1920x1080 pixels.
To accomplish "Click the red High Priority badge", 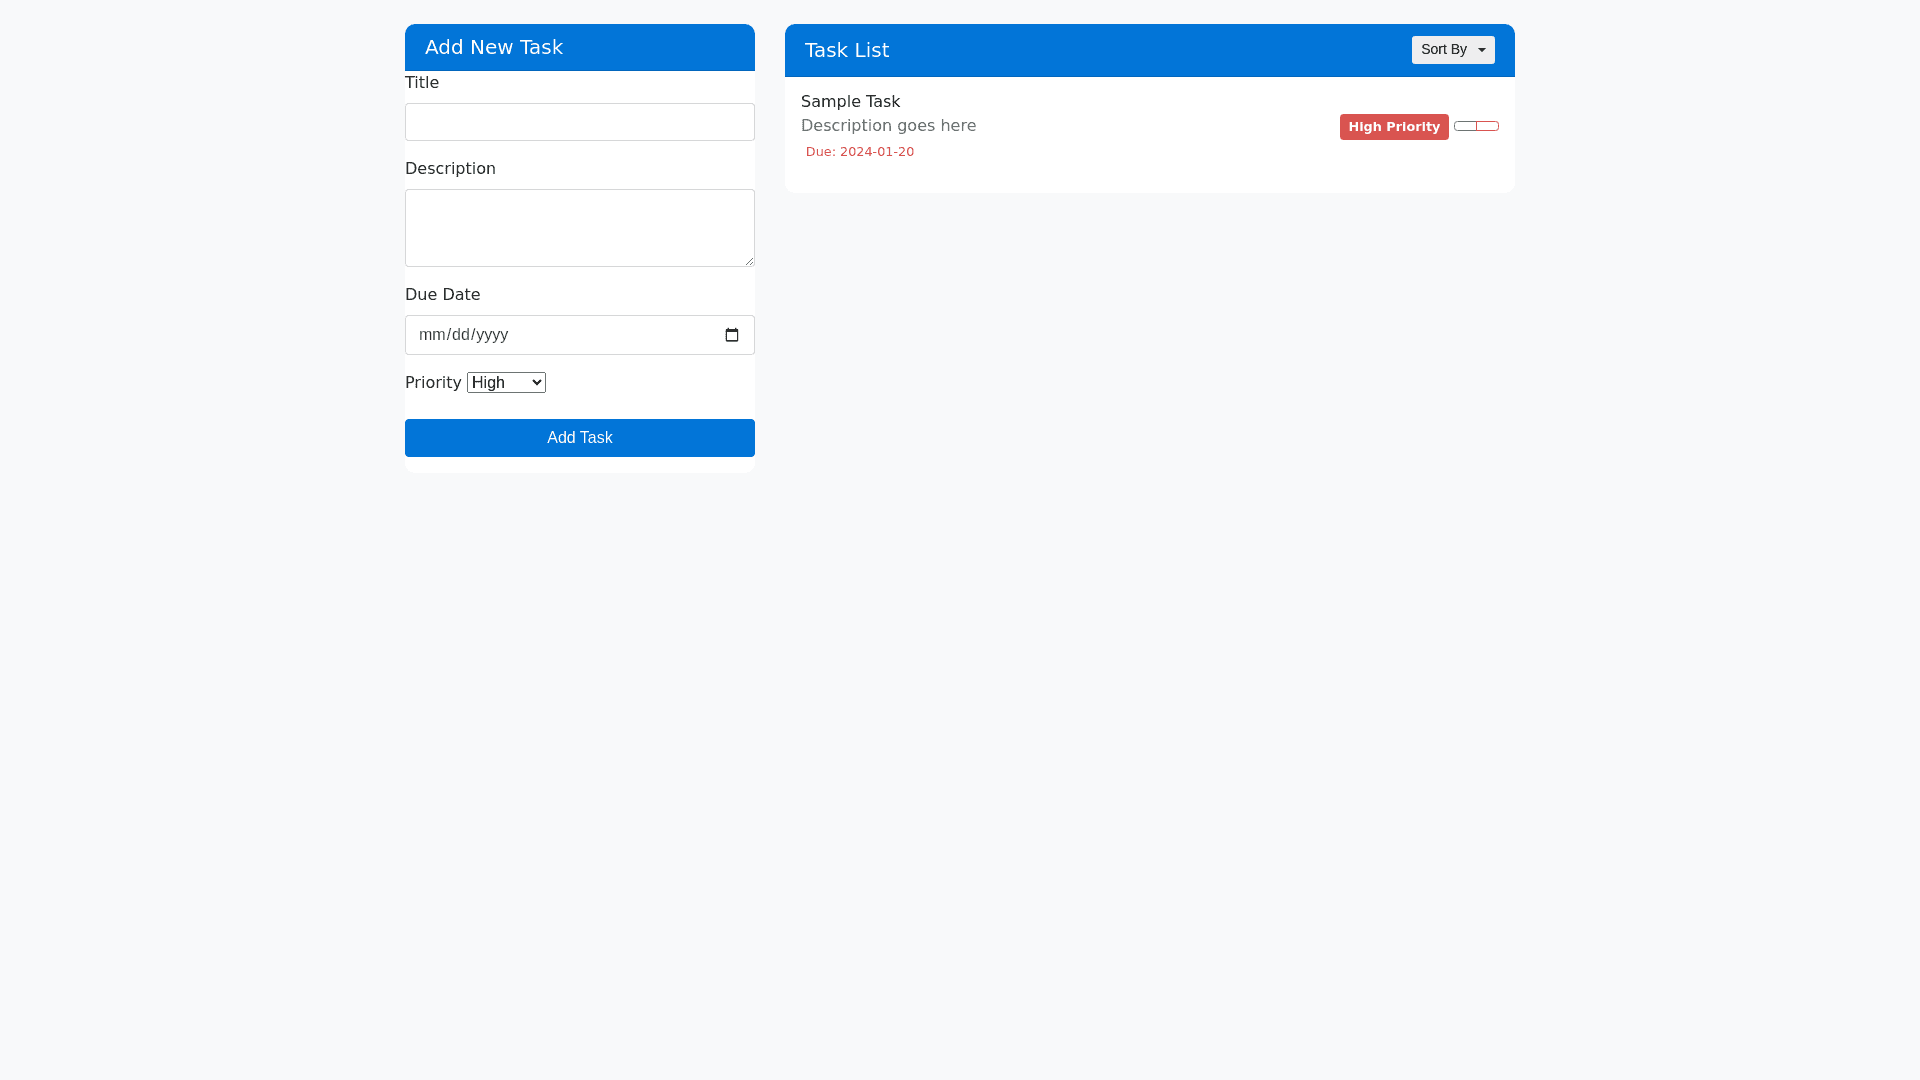I will click(x=1394, y=127).
